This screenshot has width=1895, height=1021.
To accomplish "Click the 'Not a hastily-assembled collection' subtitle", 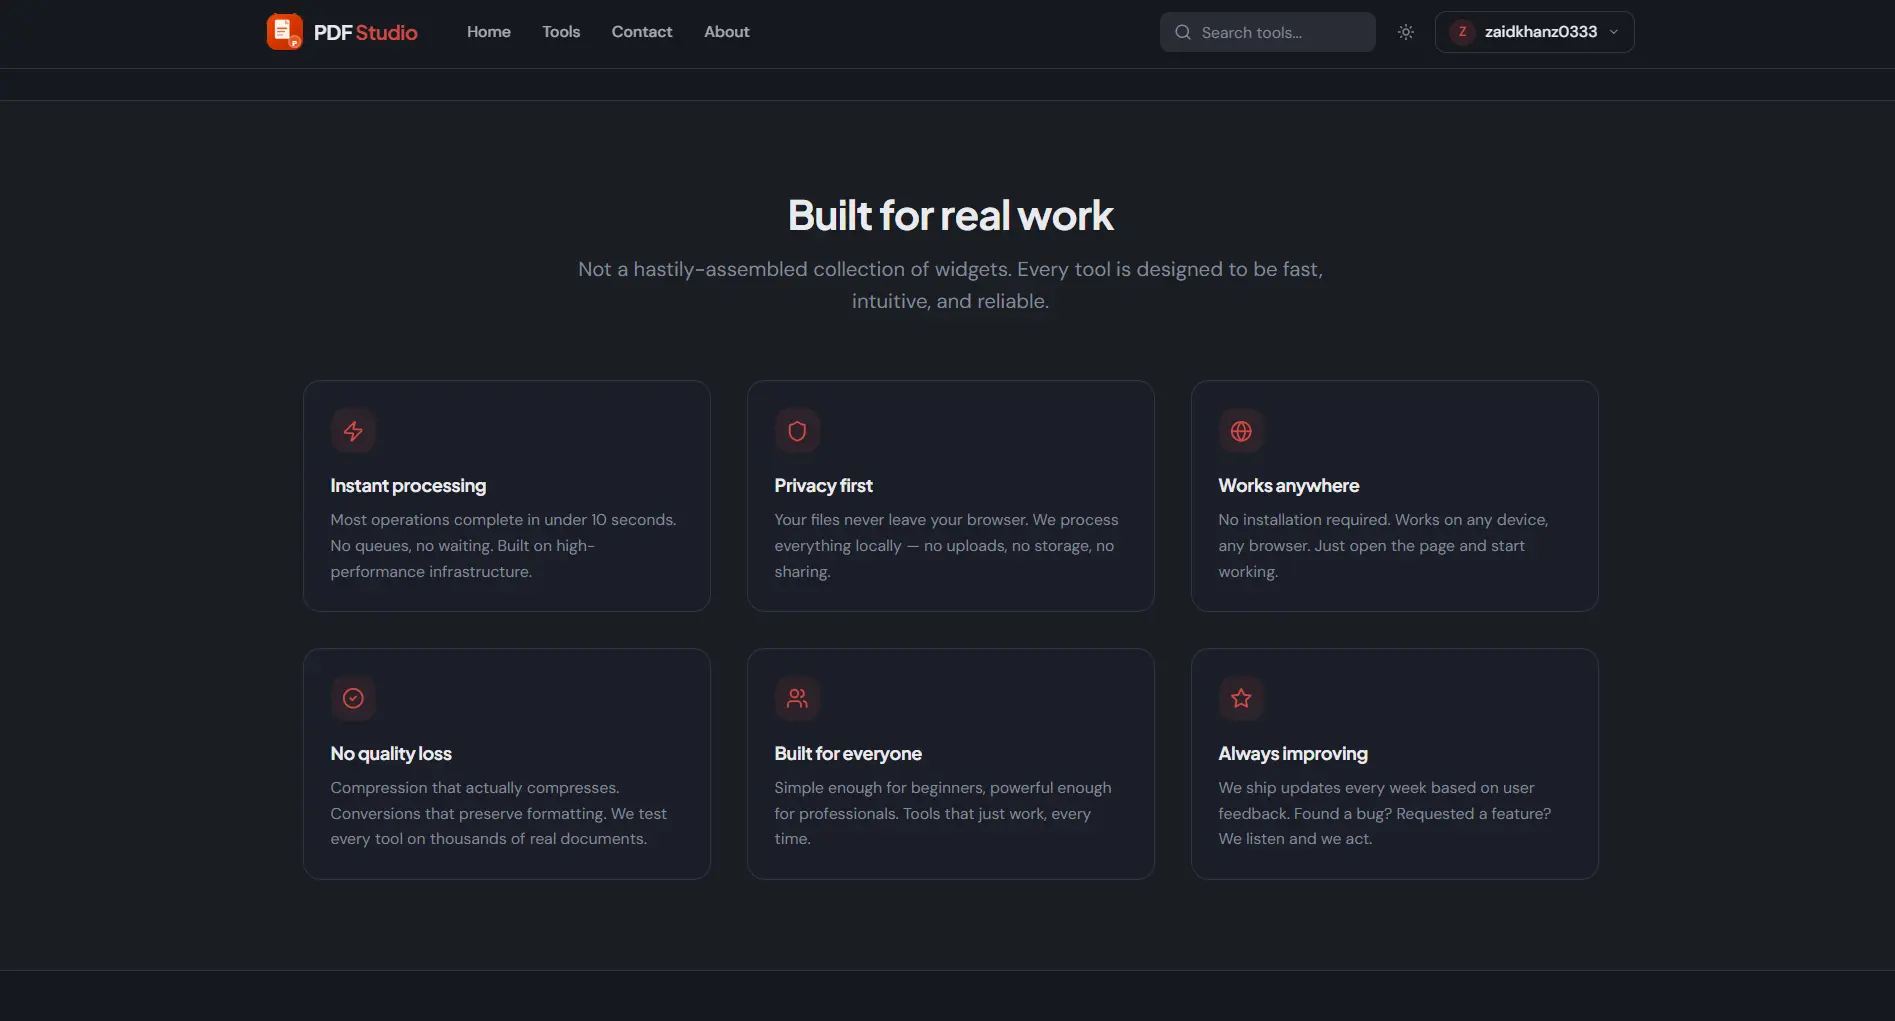I will [950, 285].
